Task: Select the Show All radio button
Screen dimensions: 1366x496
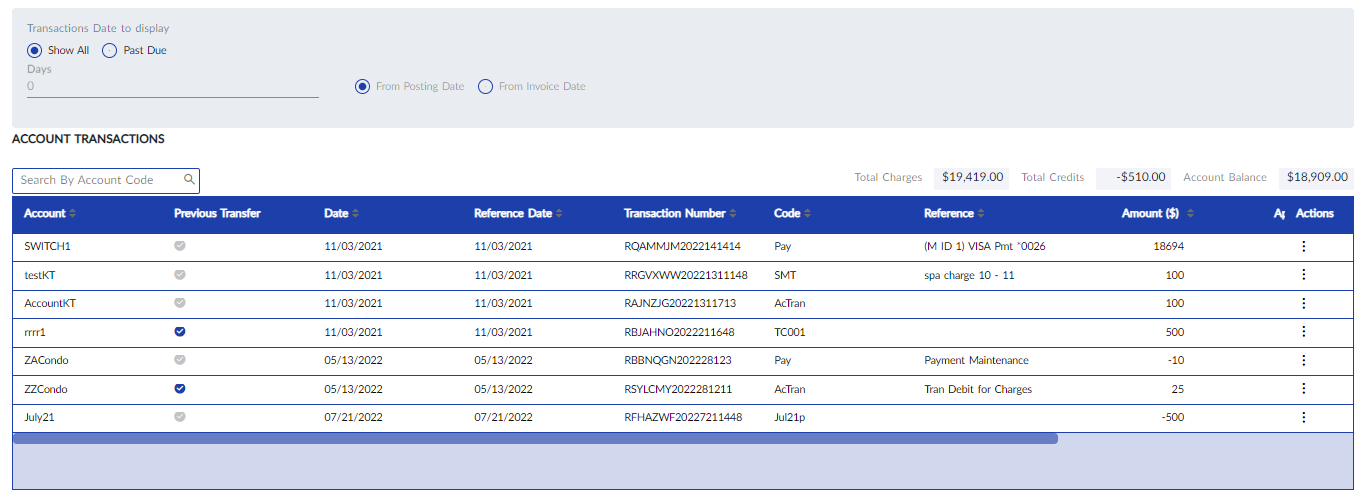Action: (35, 50)
